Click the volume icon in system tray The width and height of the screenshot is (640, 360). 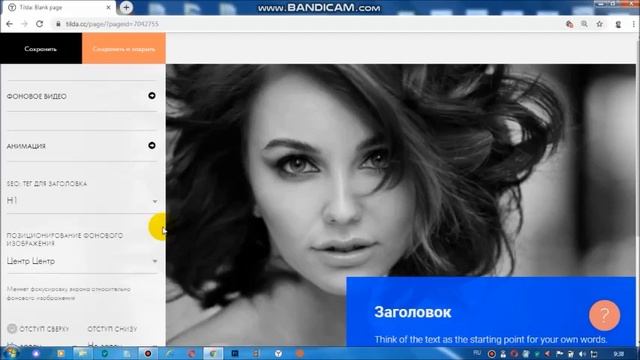tap(582, 354)
